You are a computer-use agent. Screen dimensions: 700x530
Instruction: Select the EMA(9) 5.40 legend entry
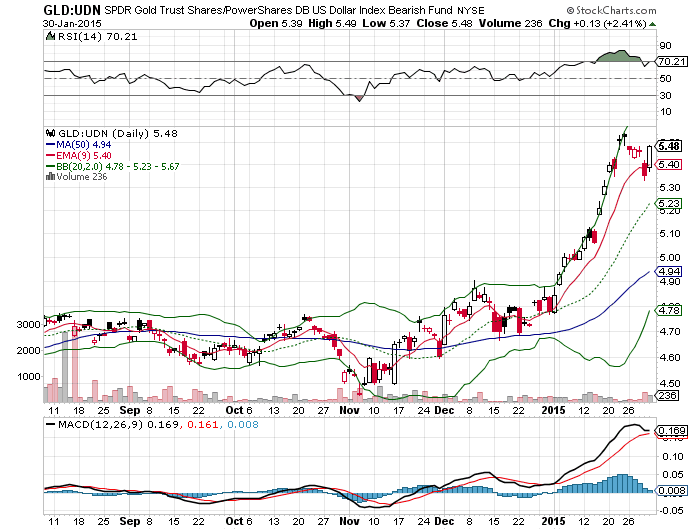pyautogui.click(x=83, y=155)
